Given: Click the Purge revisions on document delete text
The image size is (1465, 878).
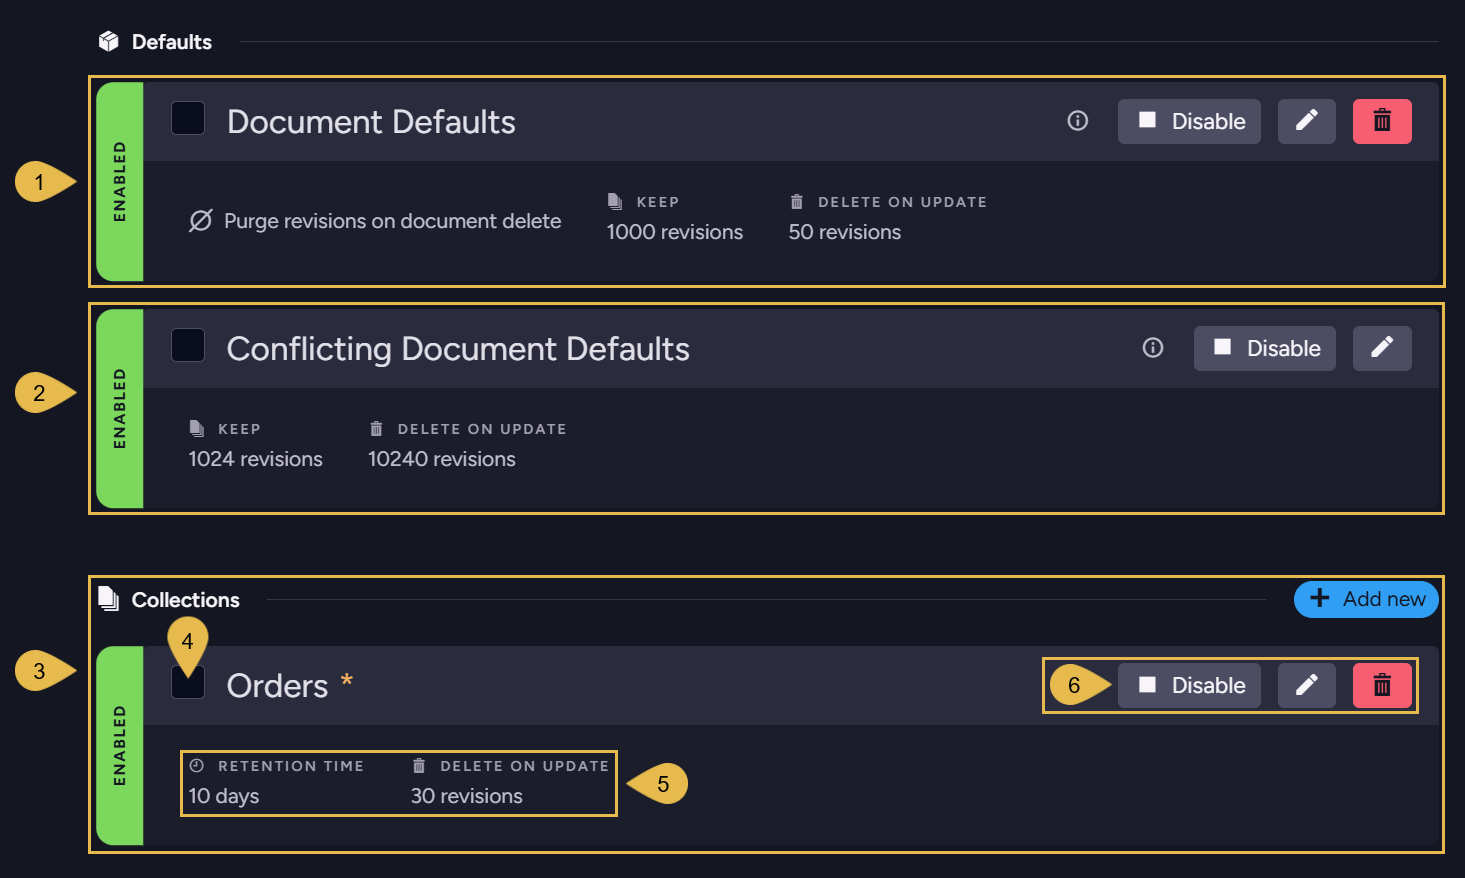Looking at the screenshot, I should pyautogui.click(x=393, y=221).
